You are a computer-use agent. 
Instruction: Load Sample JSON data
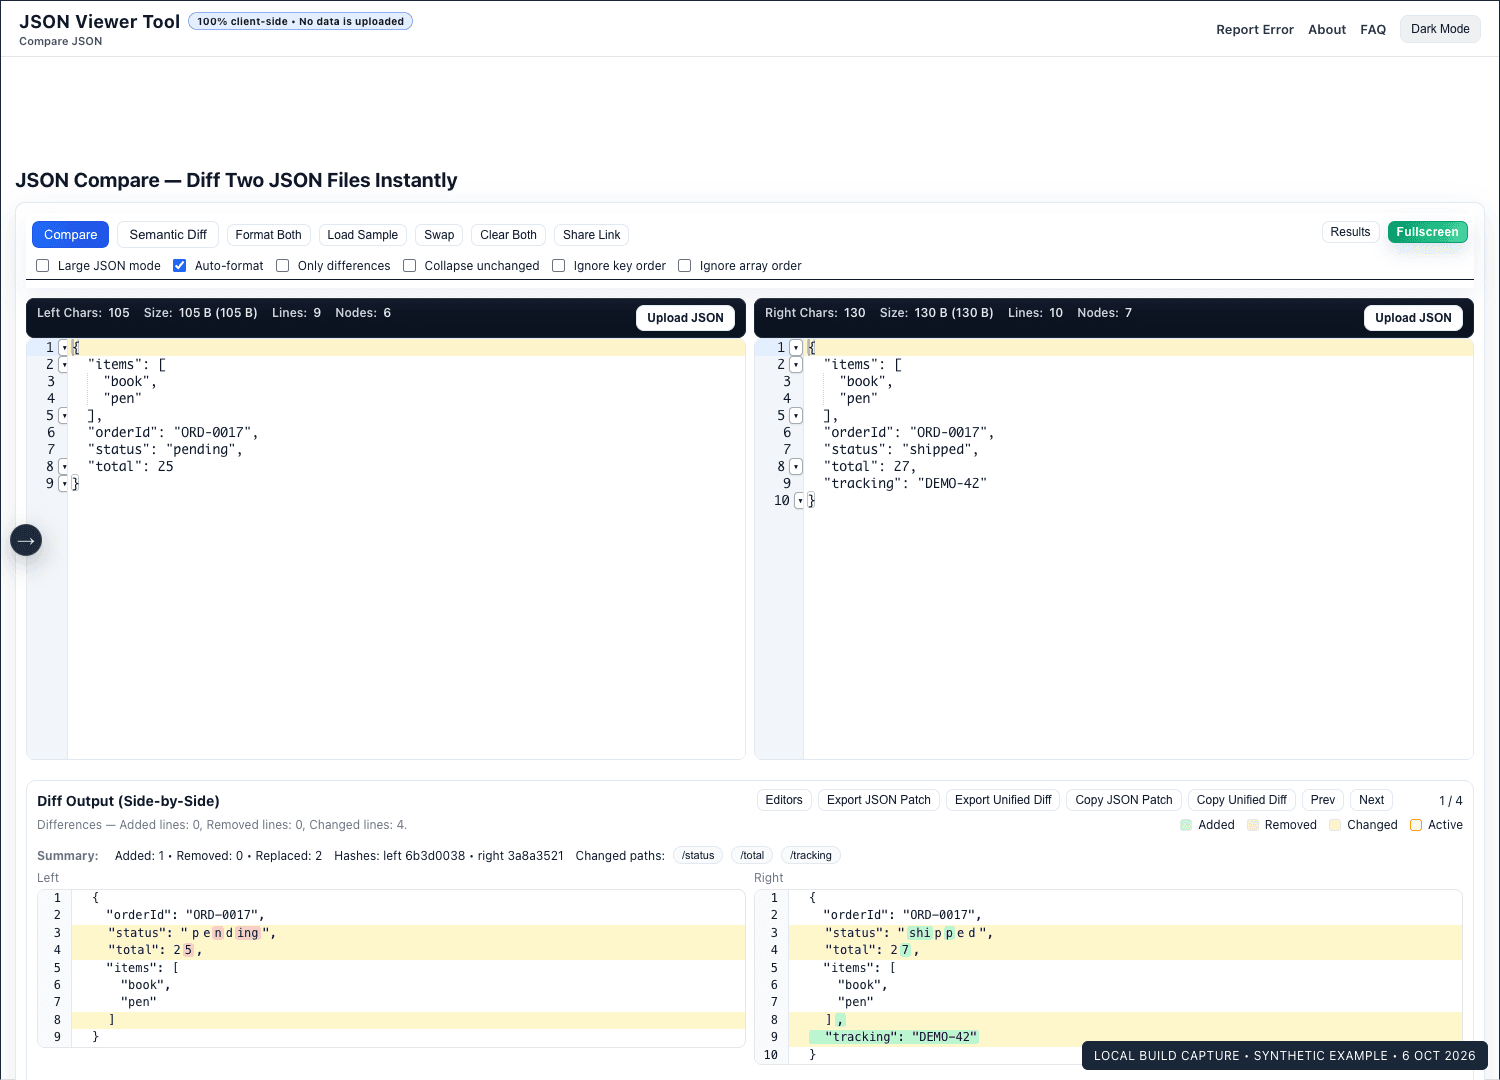tap(363, 235)
